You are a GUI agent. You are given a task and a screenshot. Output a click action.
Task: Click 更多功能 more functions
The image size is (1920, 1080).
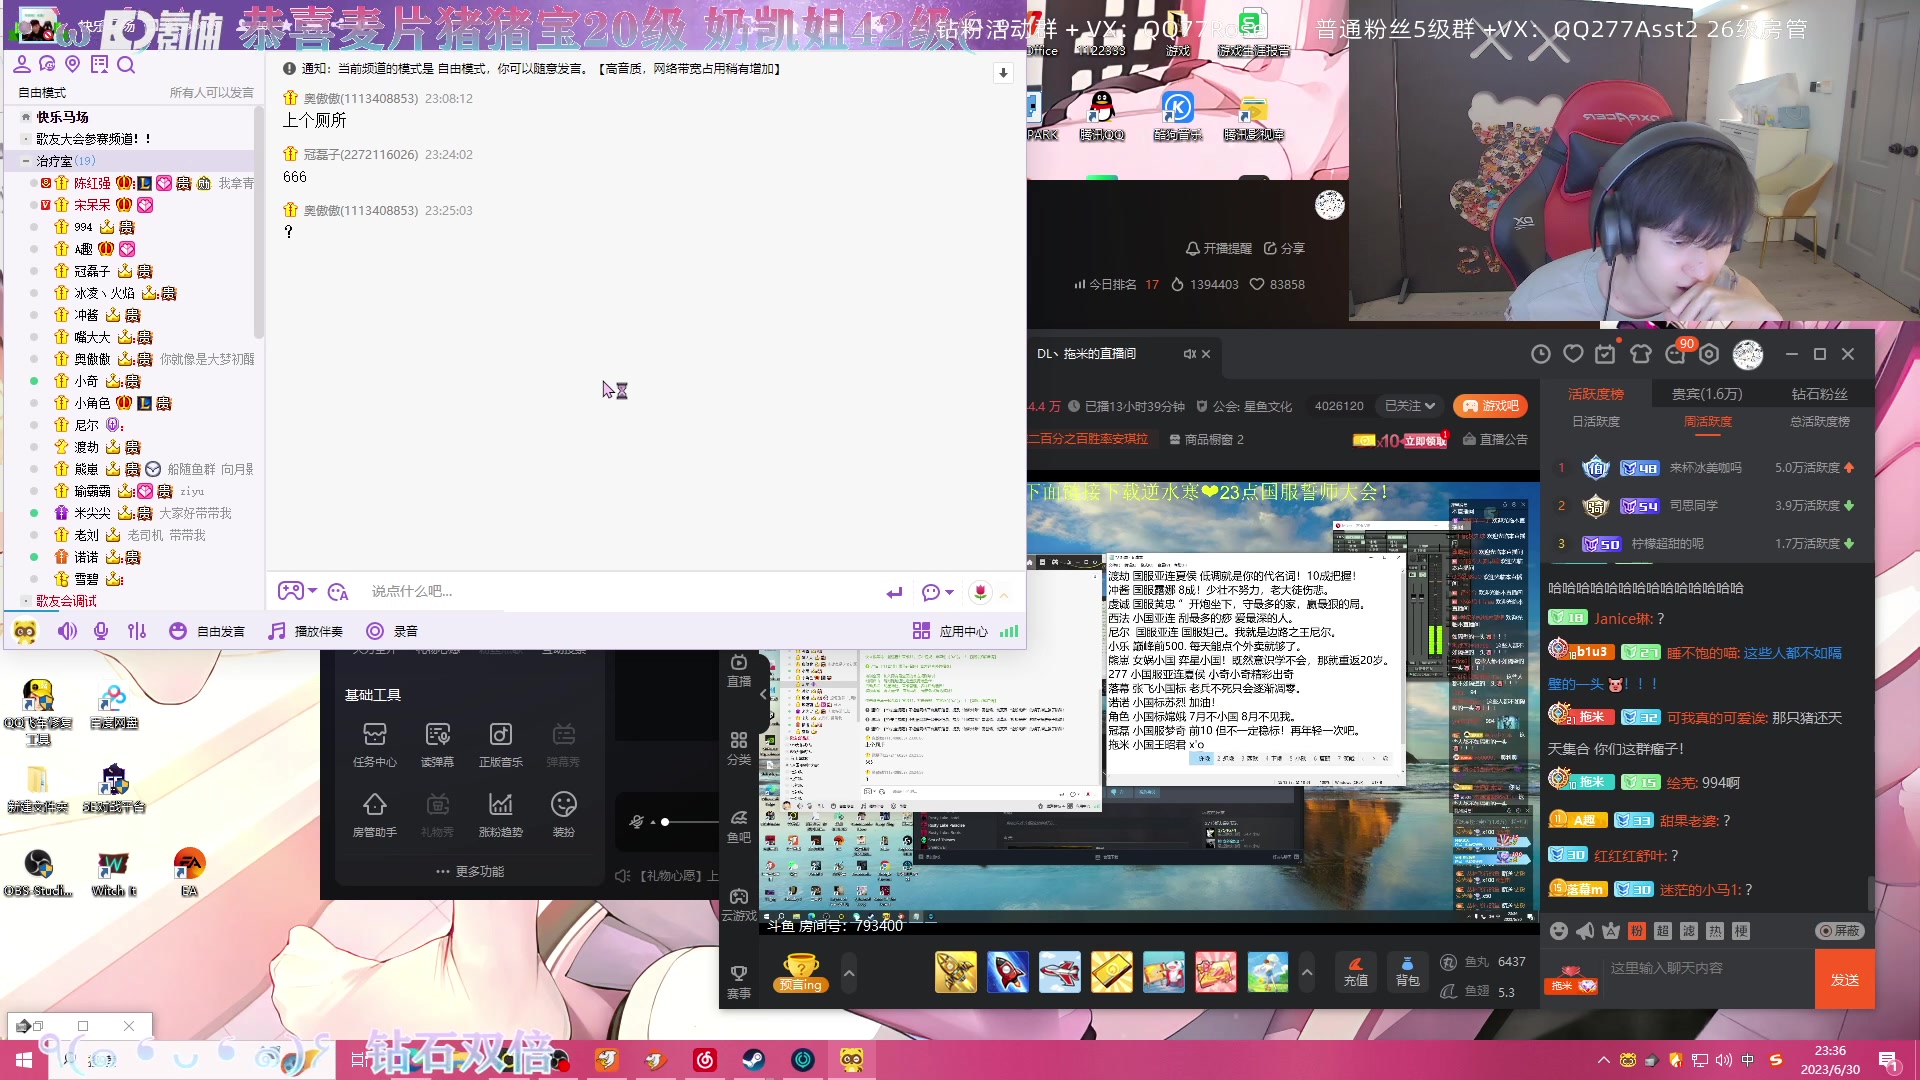tap(470, 871)
